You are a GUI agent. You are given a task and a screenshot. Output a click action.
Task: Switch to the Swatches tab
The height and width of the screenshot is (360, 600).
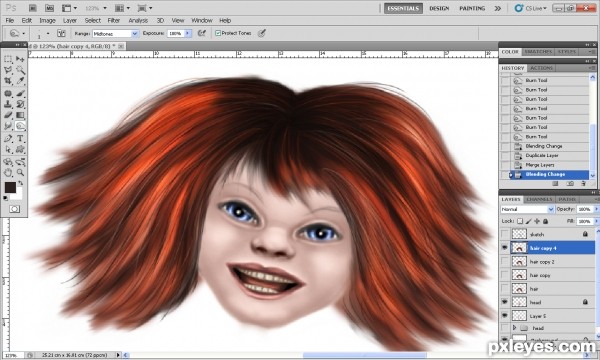538,52
